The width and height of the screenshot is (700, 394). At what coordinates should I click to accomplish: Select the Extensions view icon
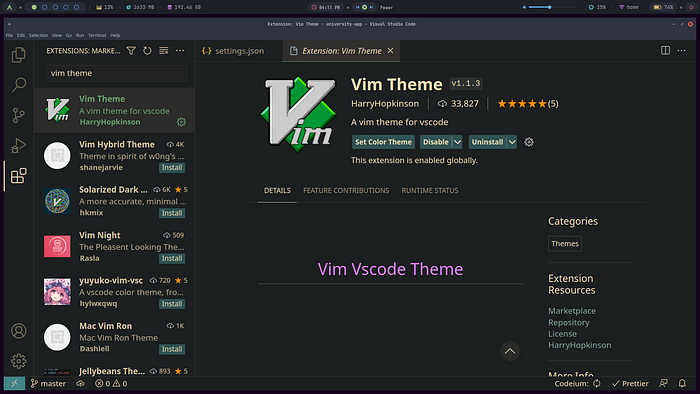pos(18,176)
